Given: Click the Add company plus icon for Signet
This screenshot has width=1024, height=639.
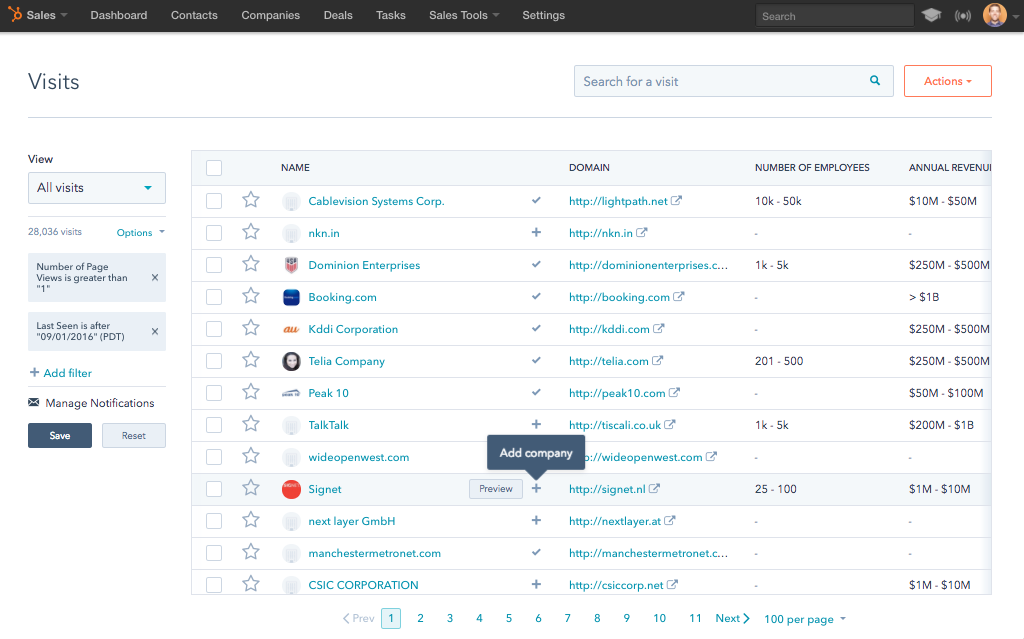Looking at the screenshot, I should tap(536, 488).
